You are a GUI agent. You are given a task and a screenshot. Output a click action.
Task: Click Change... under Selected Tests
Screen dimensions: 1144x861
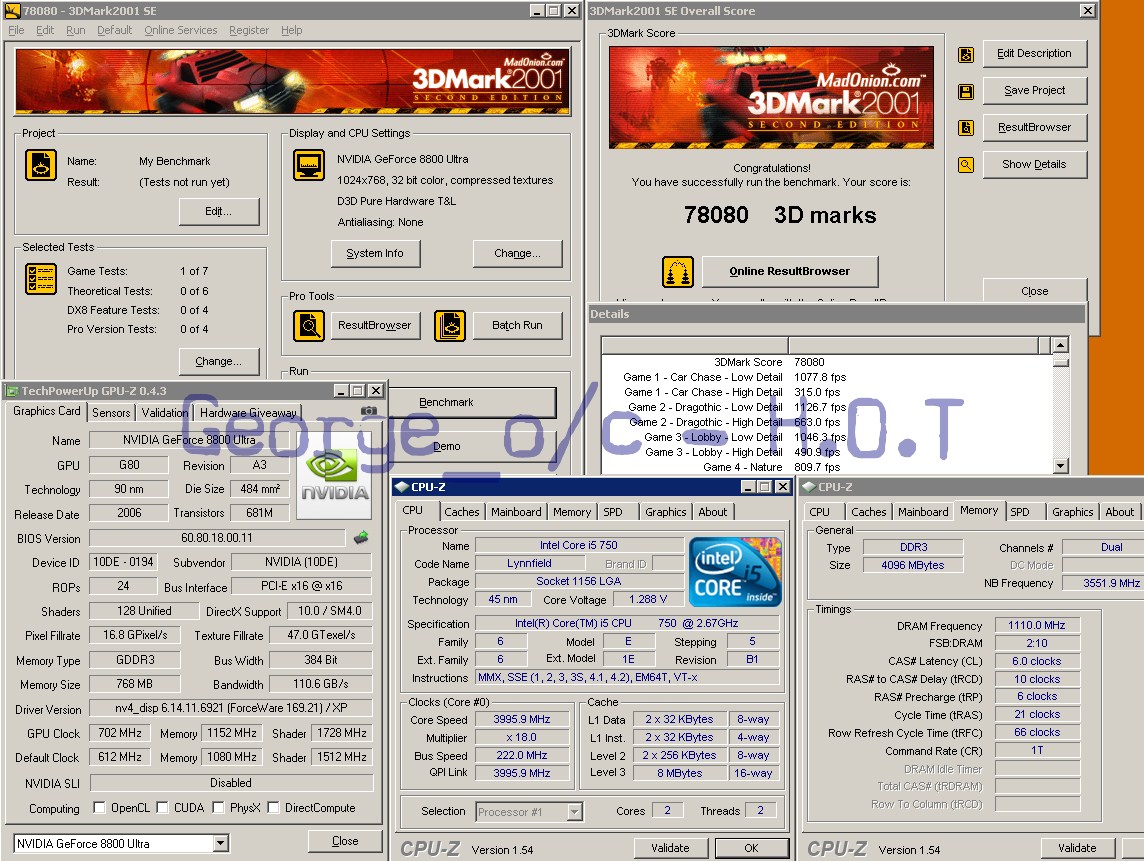219,361
